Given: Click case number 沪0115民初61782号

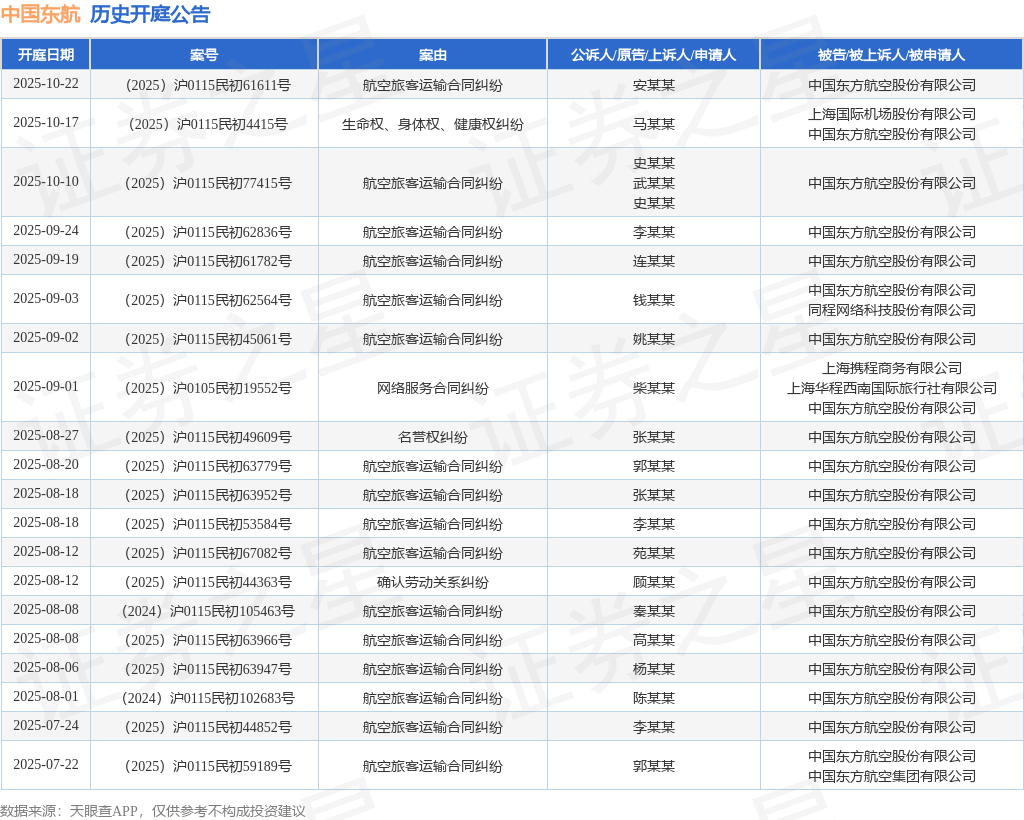Looking at the screenshot, I should click(208, 261).
